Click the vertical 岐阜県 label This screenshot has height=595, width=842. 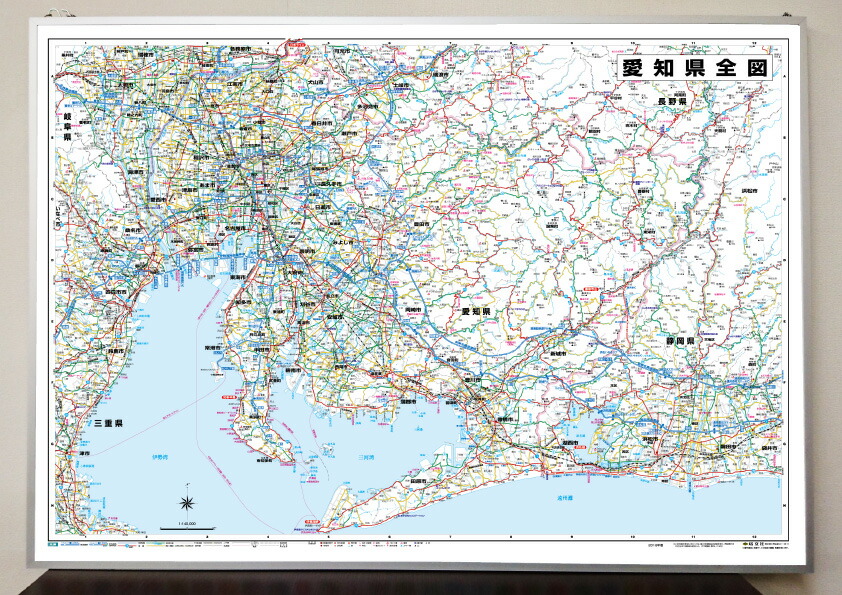[68, 132]
